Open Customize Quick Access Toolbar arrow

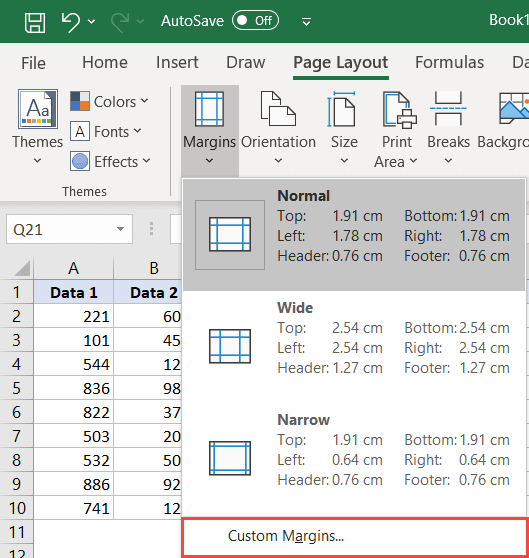point(306,22)
